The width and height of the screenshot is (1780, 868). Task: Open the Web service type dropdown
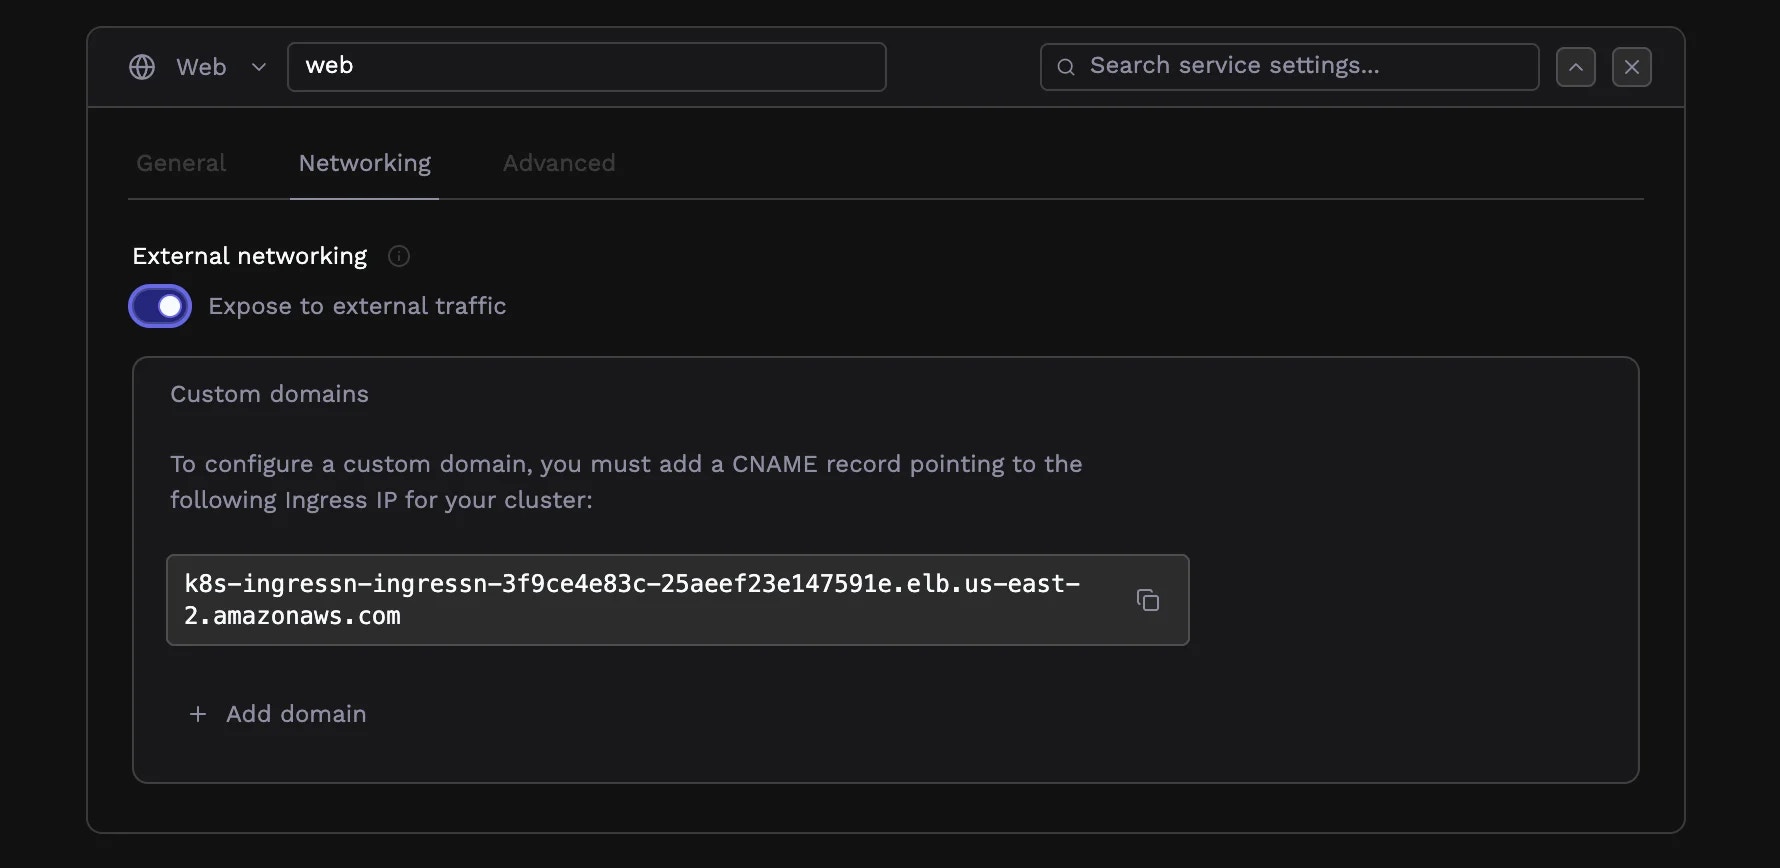pyautogui.click(x=199, y=67)
